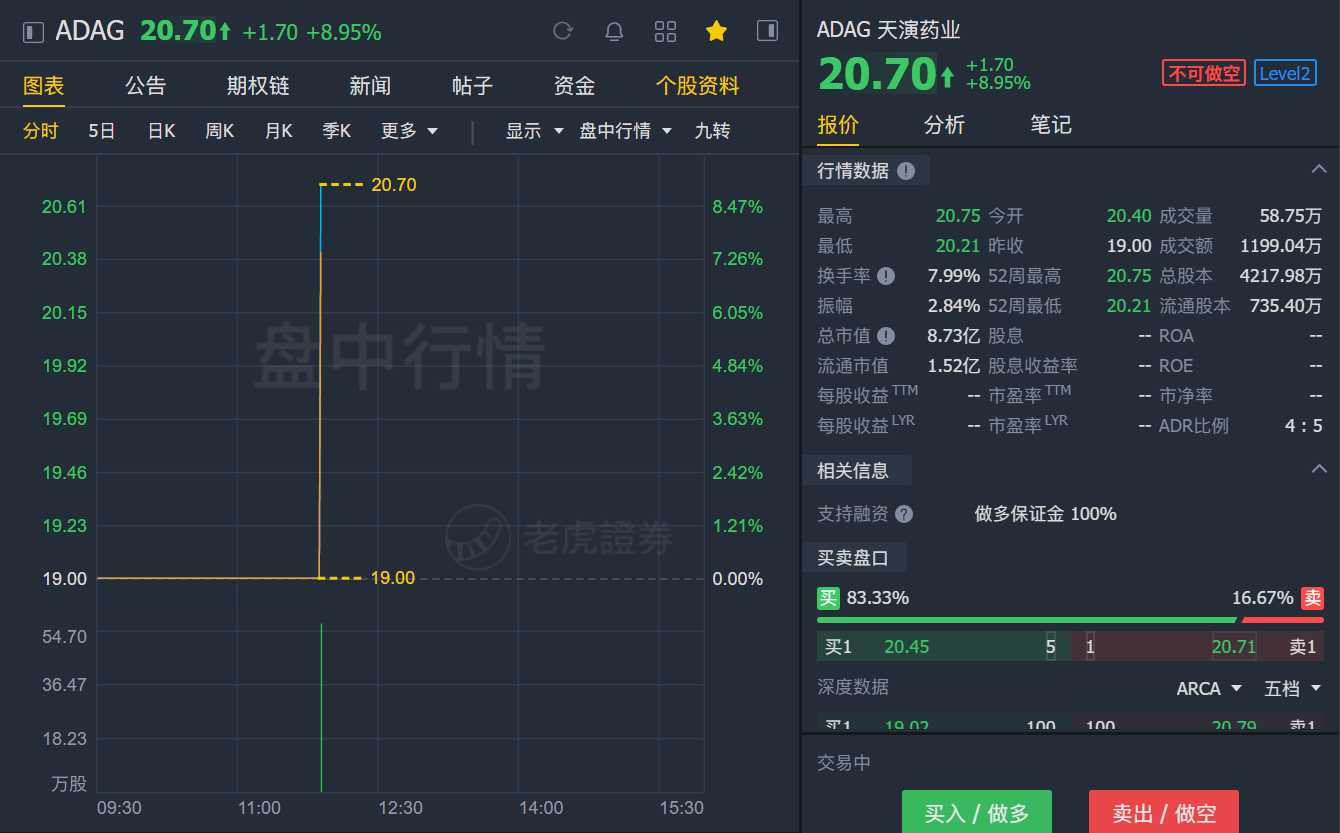Switch to the 笔记 tab
The height and width of the screenshot is (833, 1340).
pos(1051,124)
